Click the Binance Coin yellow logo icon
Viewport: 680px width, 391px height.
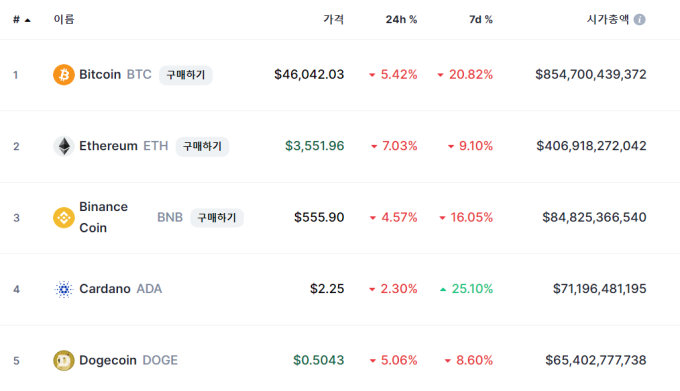[x=64, y=218]
